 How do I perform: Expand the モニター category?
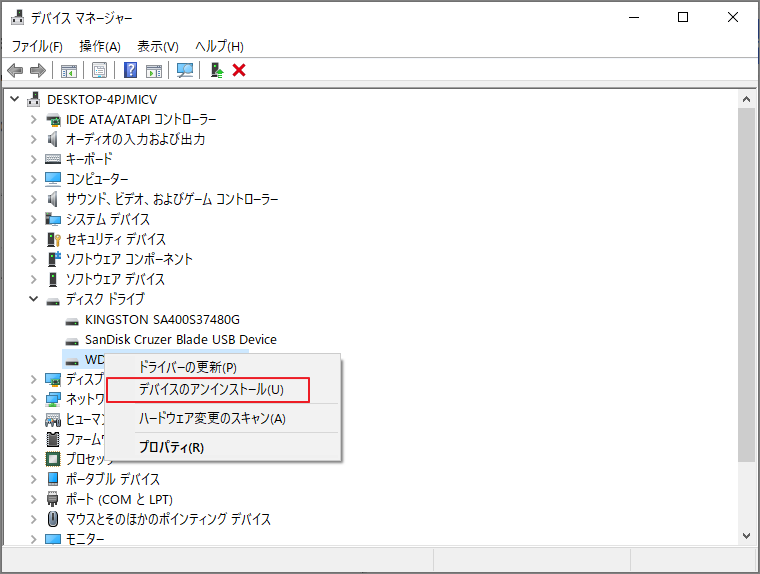point(33,539)
